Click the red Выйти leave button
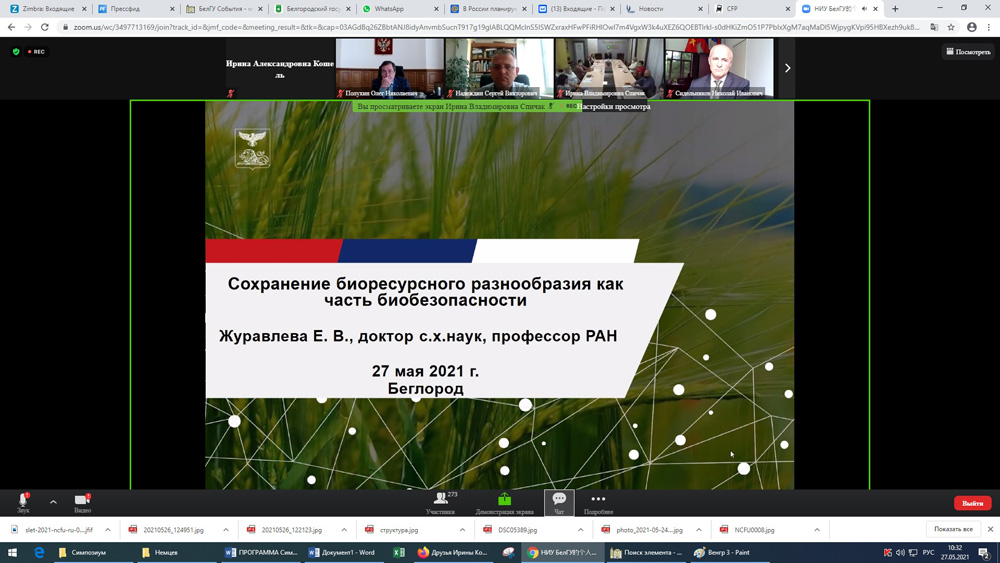 point(971,503)
